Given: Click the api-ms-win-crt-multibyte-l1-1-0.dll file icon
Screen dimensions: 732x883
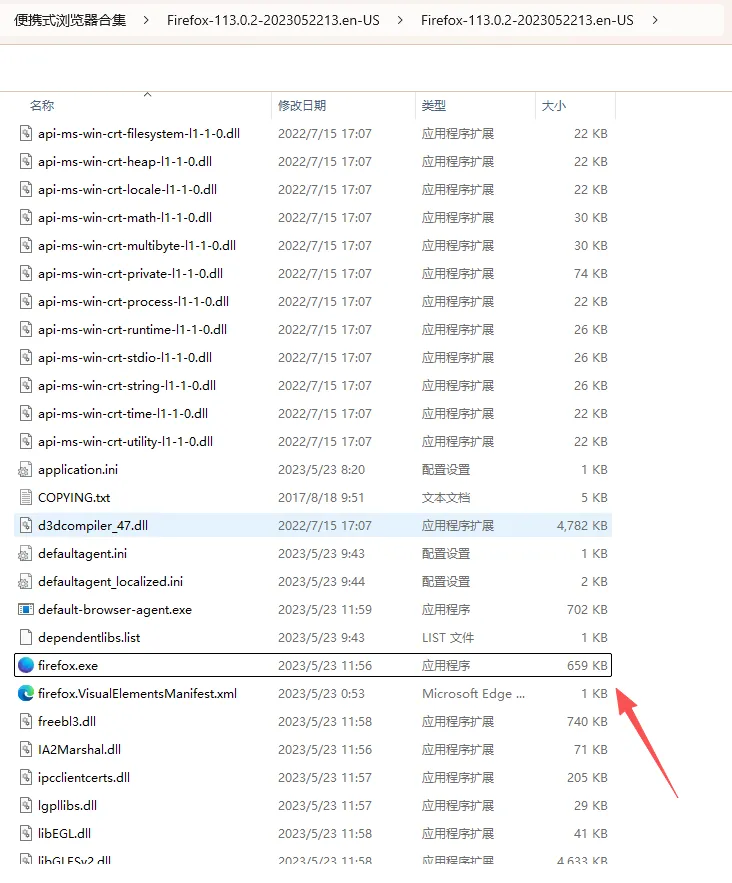Looking at the screenshot, I should click(x=26, y=246).
